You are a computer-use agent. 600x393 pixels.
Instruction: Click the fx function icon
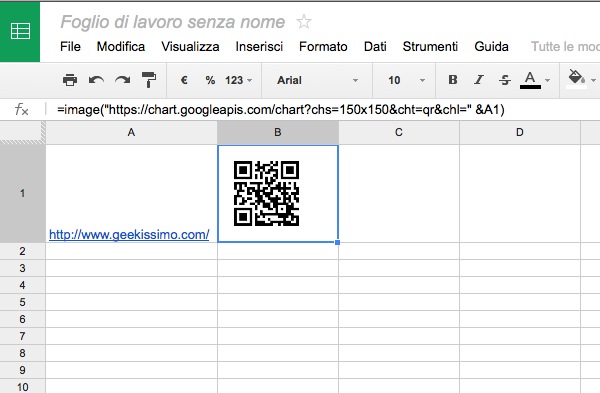click(21, 110)
